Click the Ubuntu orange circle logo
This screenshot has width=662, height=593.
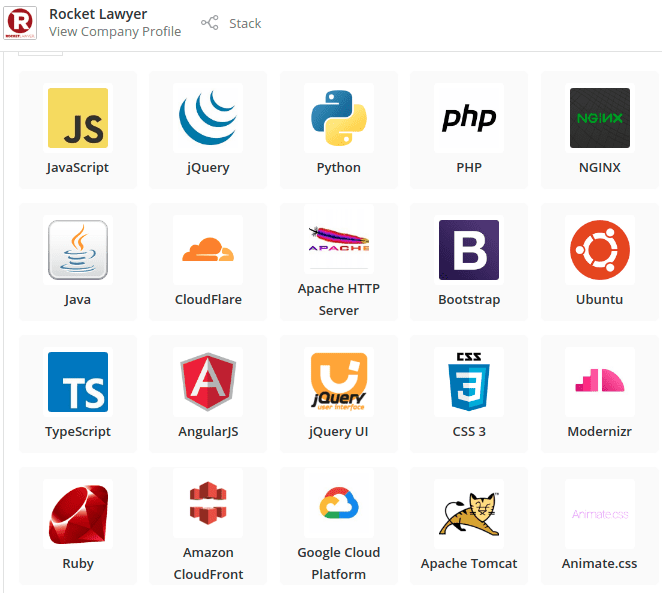pyautogui.click(x=600, y=250)
